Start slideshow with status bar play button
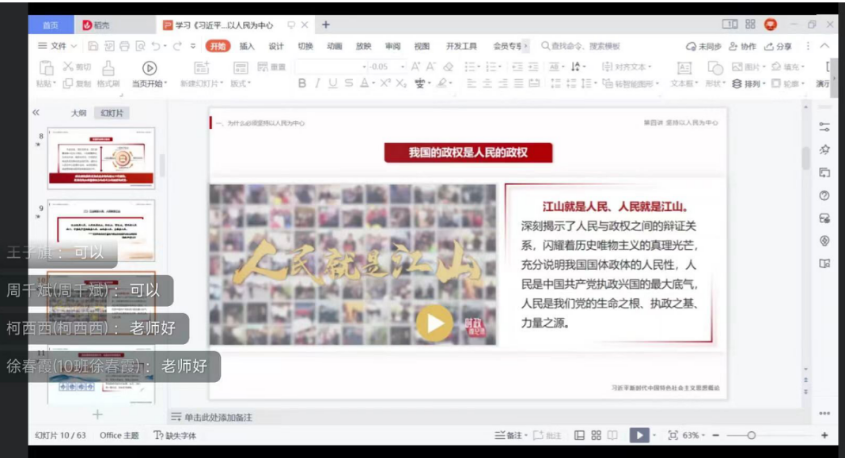The height and width of the screenshot is (459, 846). pyautogui.click(x=638, y=435)
